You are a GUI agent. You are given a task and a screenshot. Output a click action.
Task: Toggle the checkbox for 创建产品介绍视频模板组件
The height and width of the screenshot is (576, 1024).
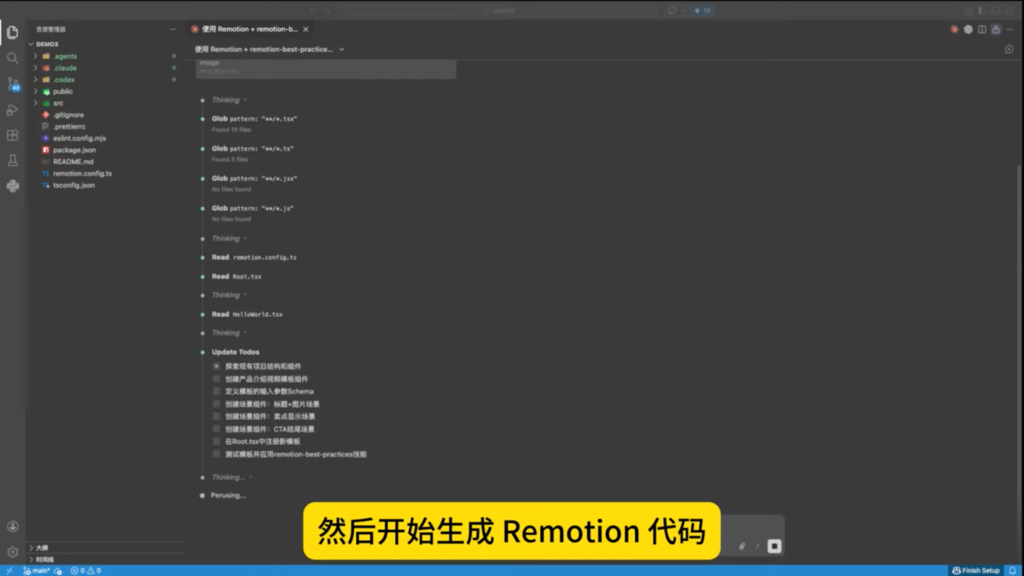pos(216,379)
